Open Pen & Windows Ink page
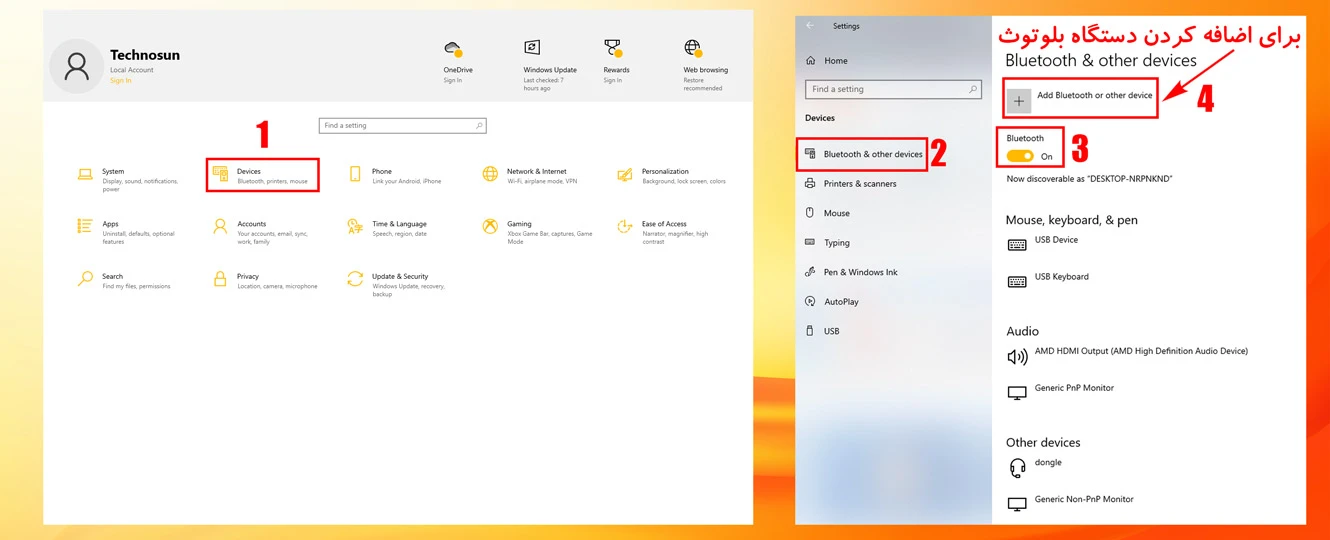The width and height of the screenshot is (1330, 540). (x=861, y=272)
